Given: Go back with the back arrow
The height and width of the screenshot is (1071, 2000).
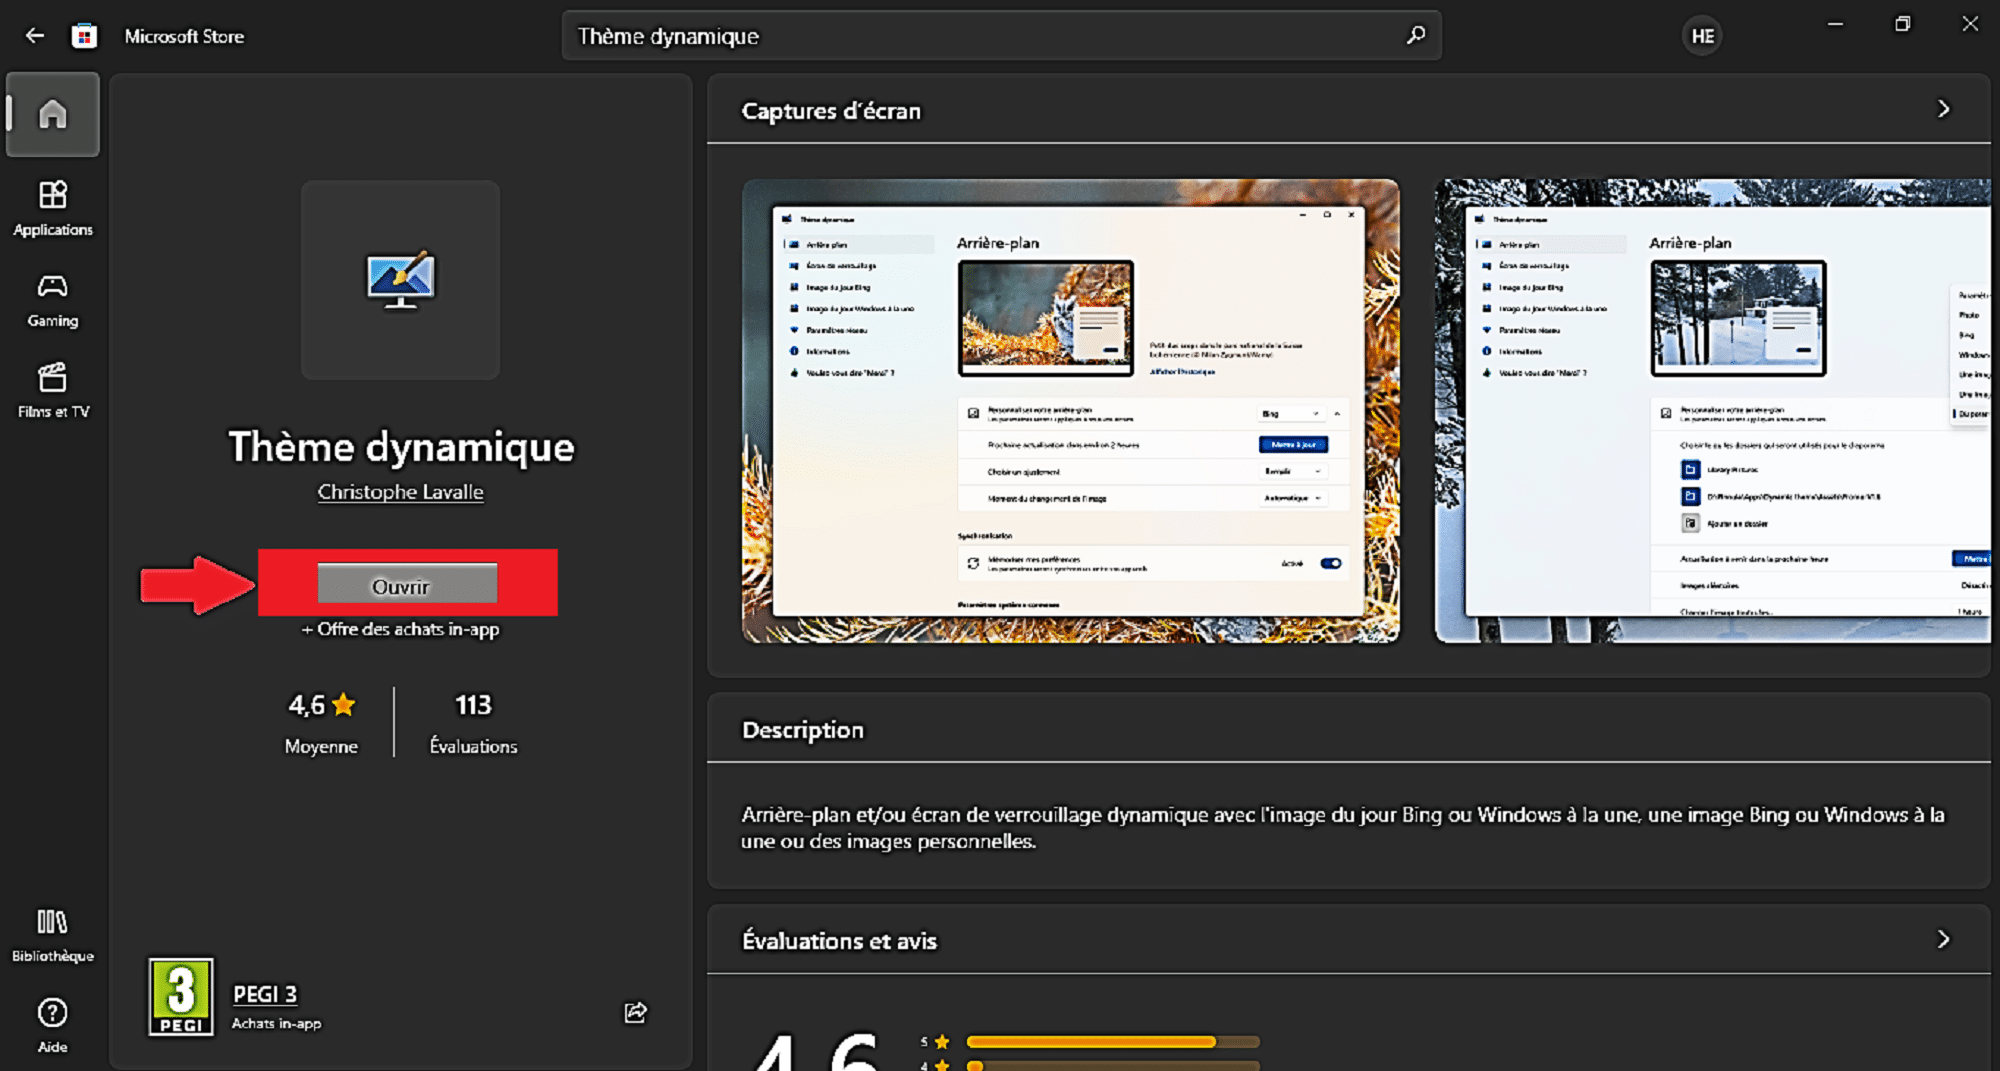Looking at the screenshot, I should click(x=35, y=36).
